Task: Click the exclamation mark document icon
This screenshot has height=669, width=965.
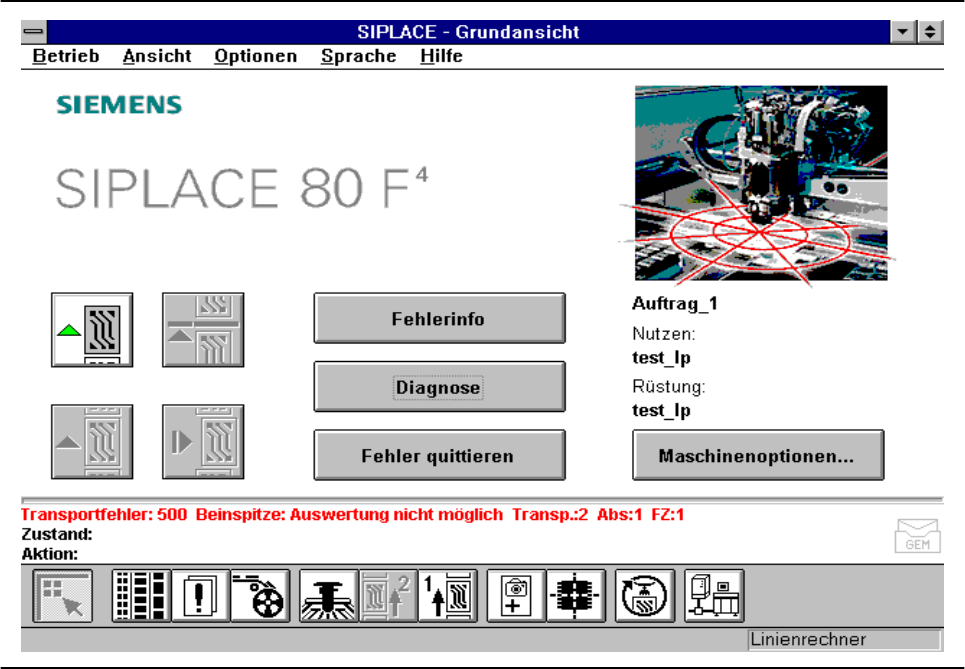Action: (x=201, y=596)
